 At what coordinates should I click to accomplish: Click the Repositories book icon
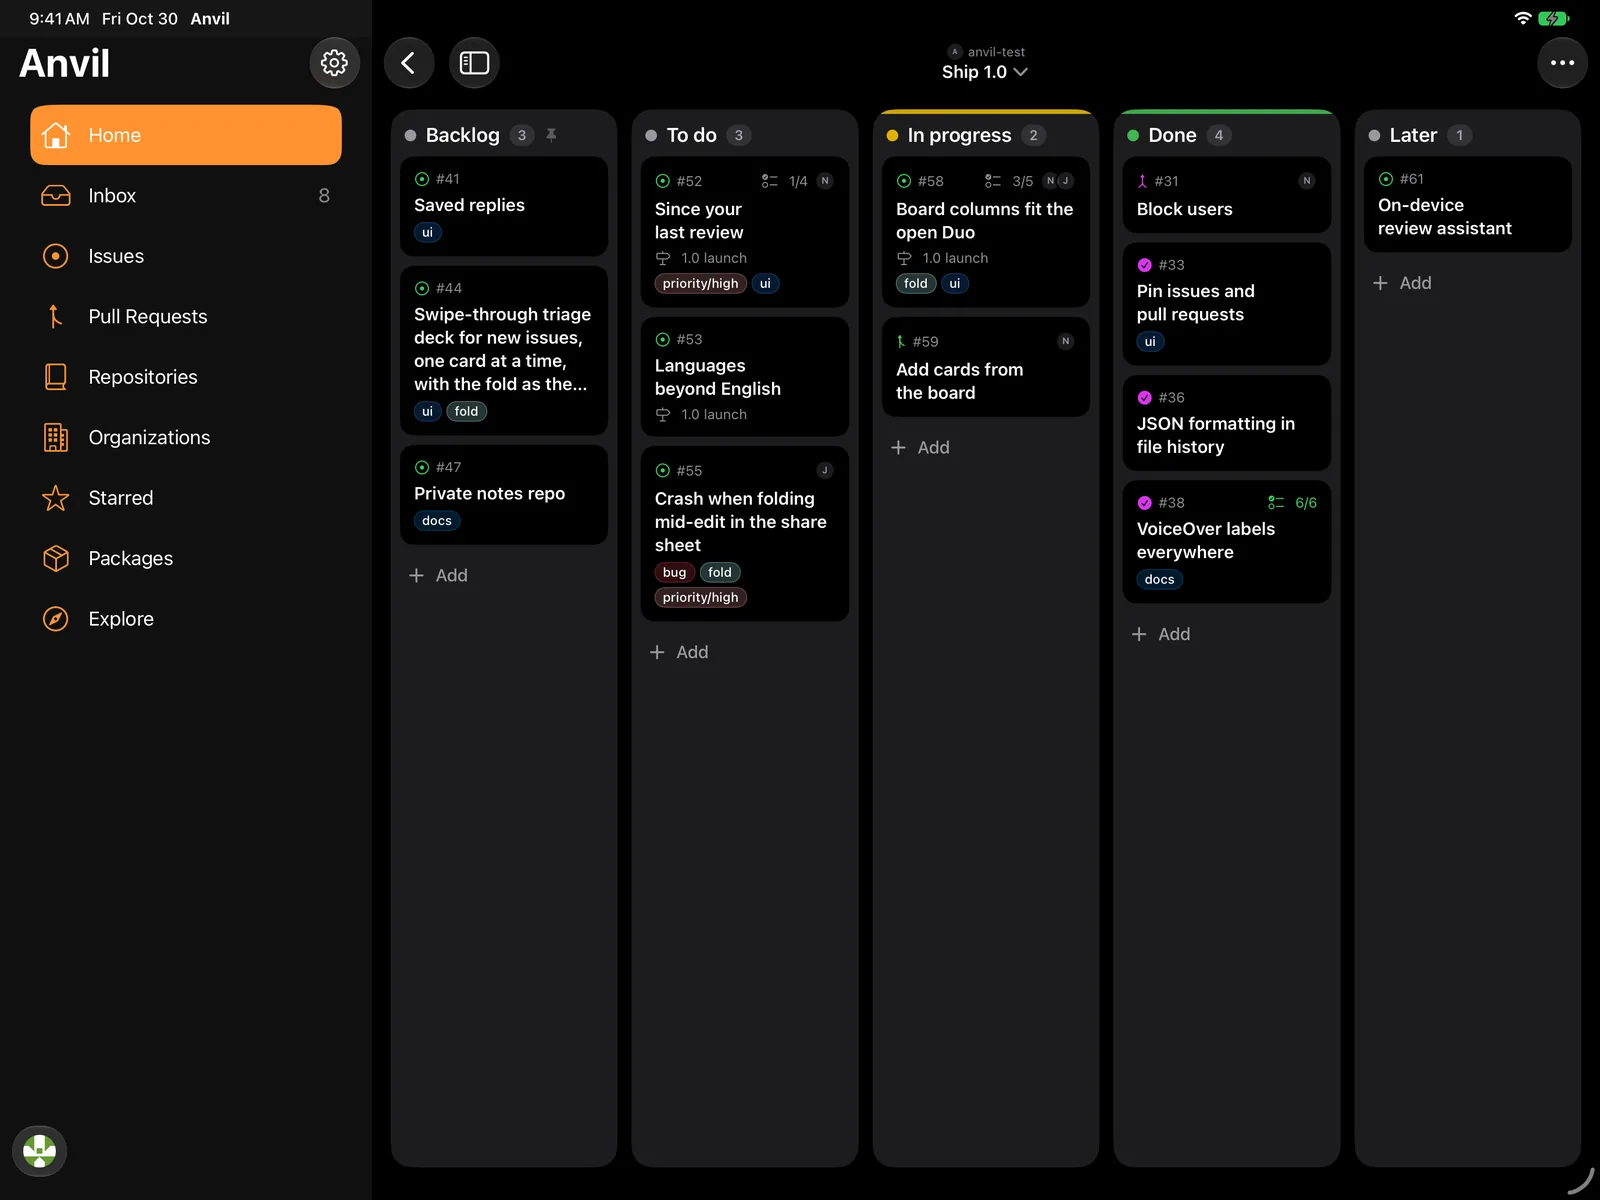point(56,377)
